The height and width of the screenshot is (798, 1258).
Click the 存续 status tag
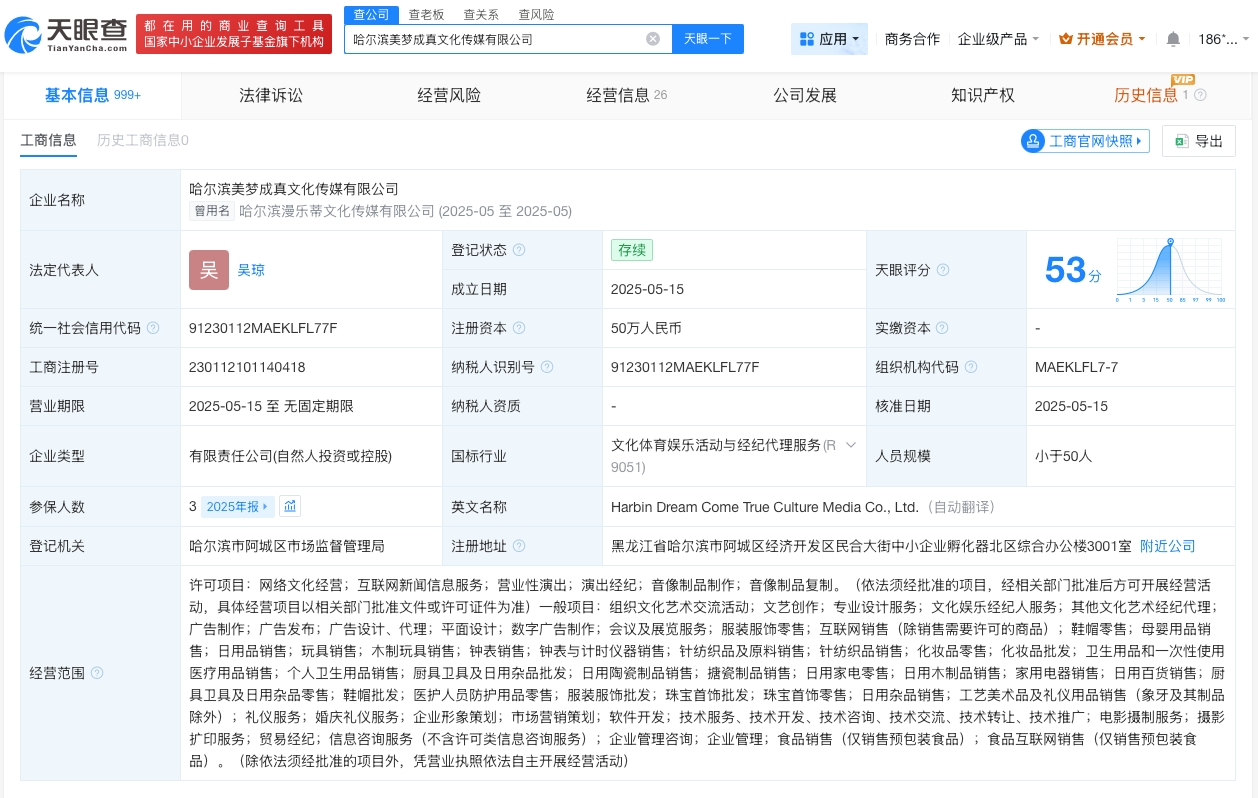632,250
